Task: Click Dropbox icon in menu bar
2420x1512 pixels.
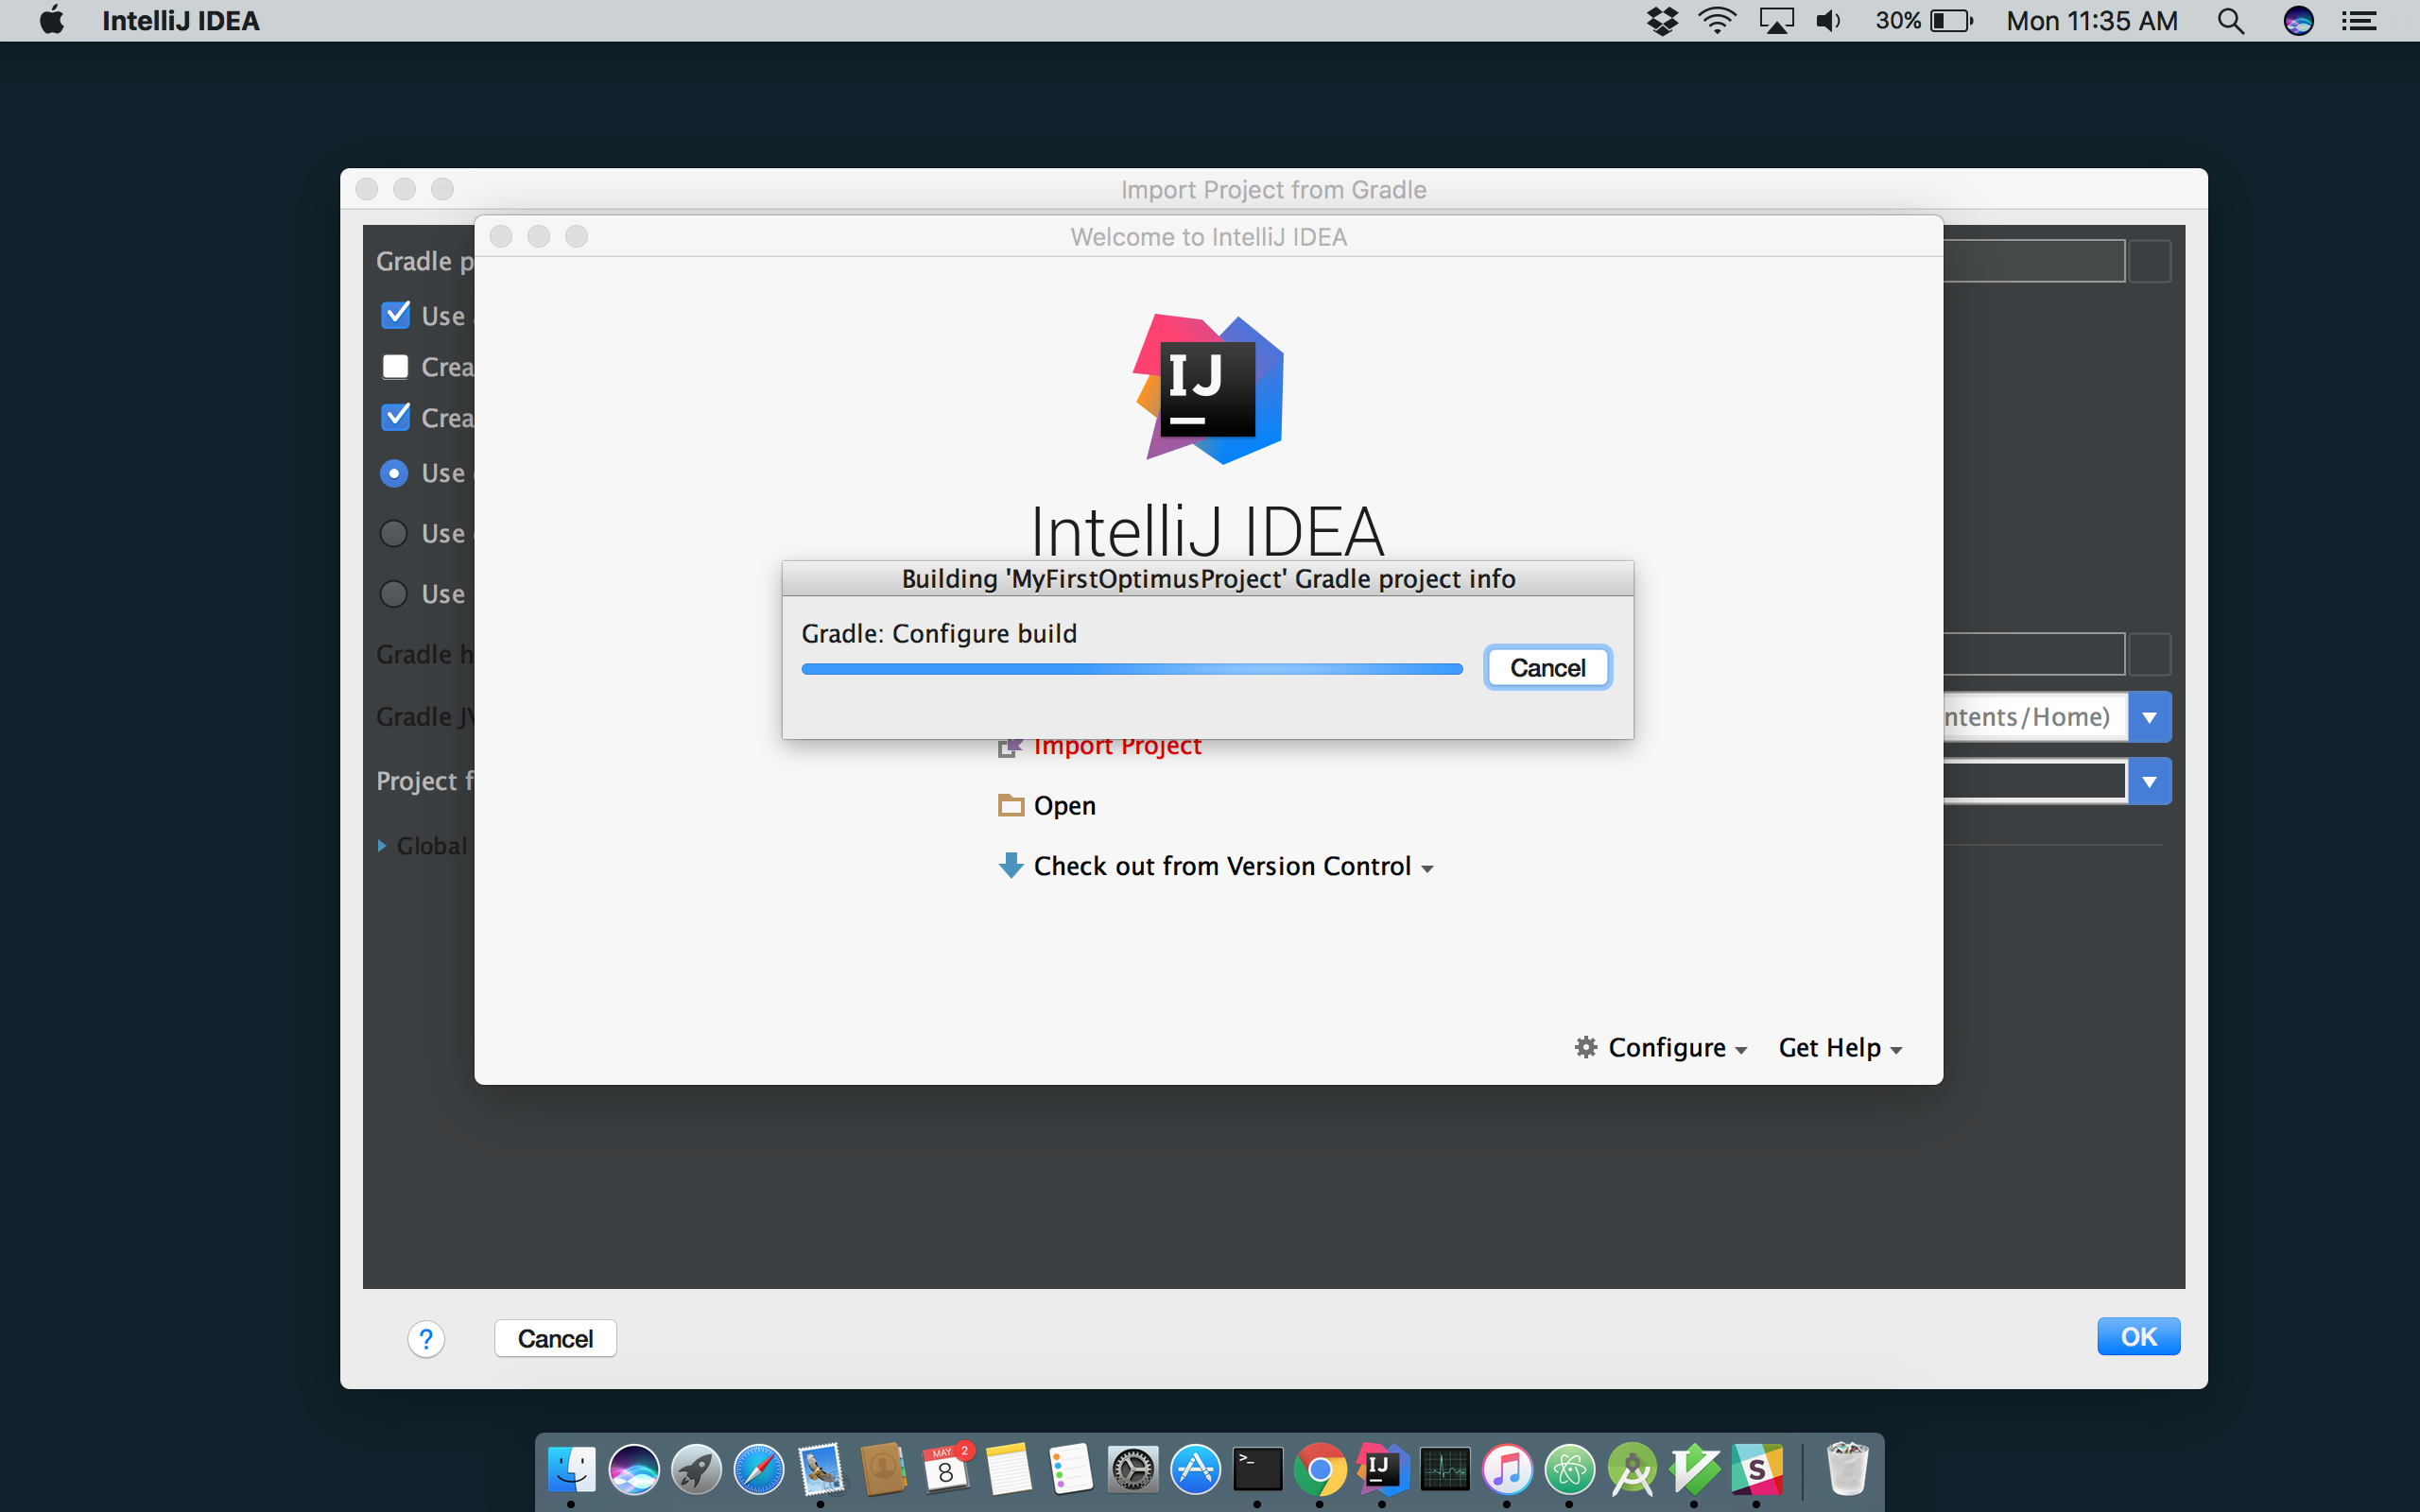Action: [1662, 21]
